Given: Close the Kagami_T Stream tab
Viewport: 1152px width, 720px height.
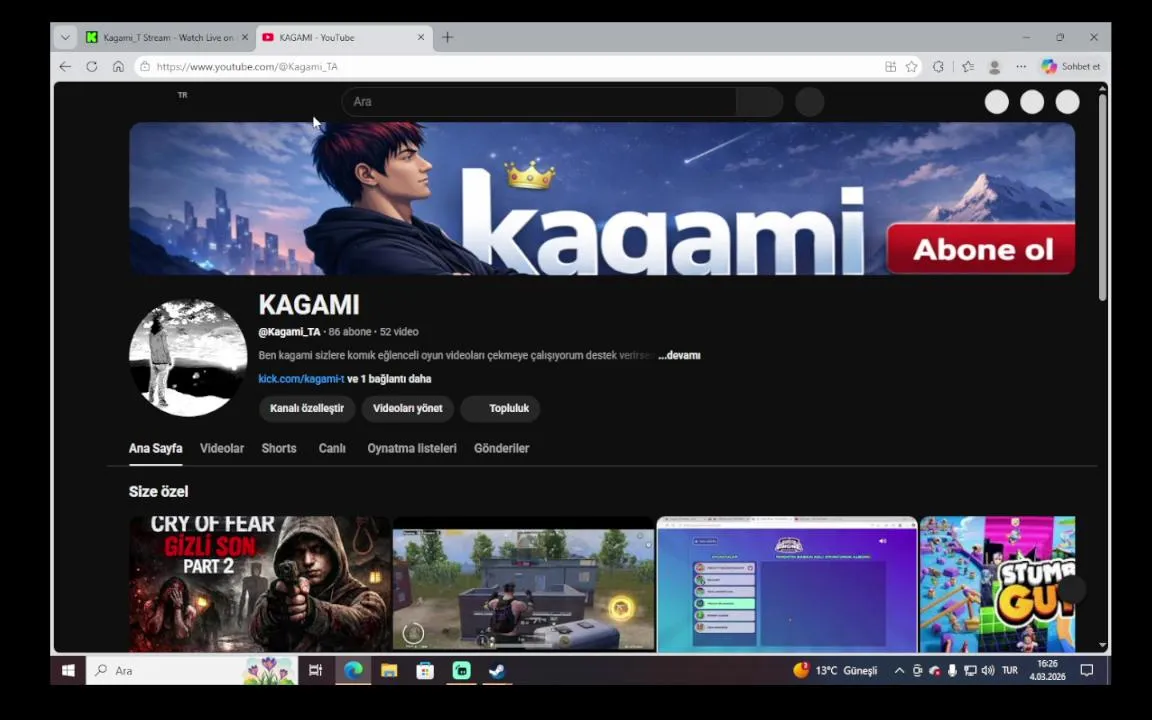Looking at the screenshot, I should tap(245, 37).
